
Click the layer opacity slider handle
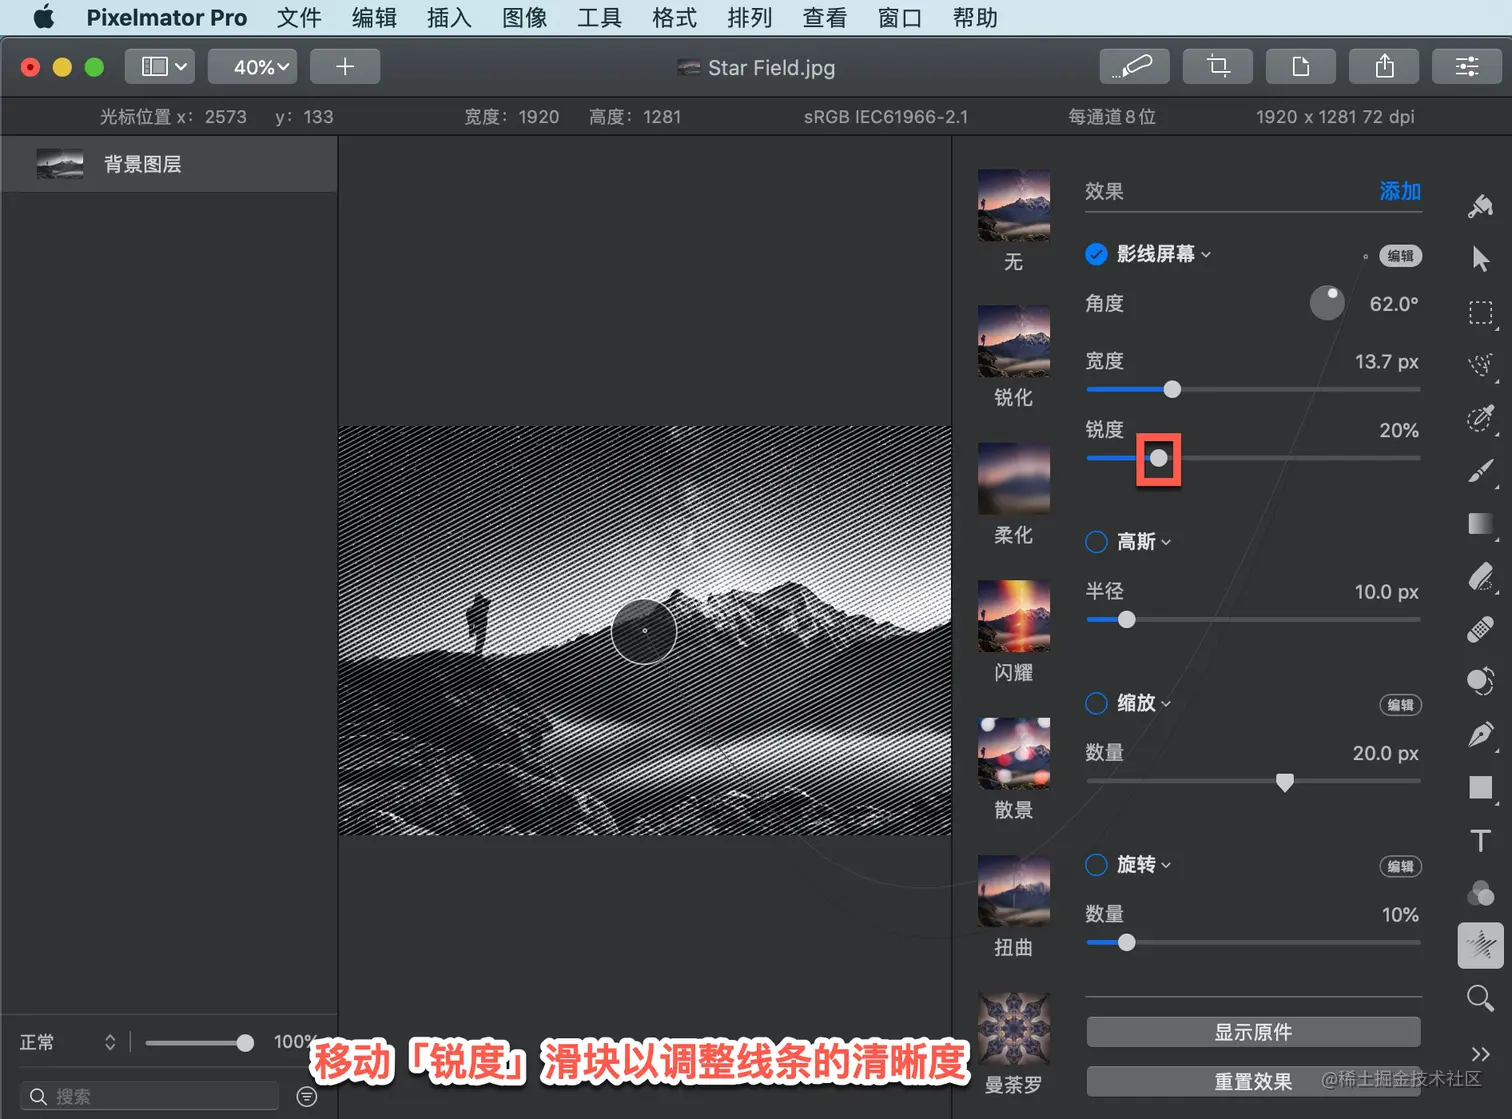click(245, 1043)
